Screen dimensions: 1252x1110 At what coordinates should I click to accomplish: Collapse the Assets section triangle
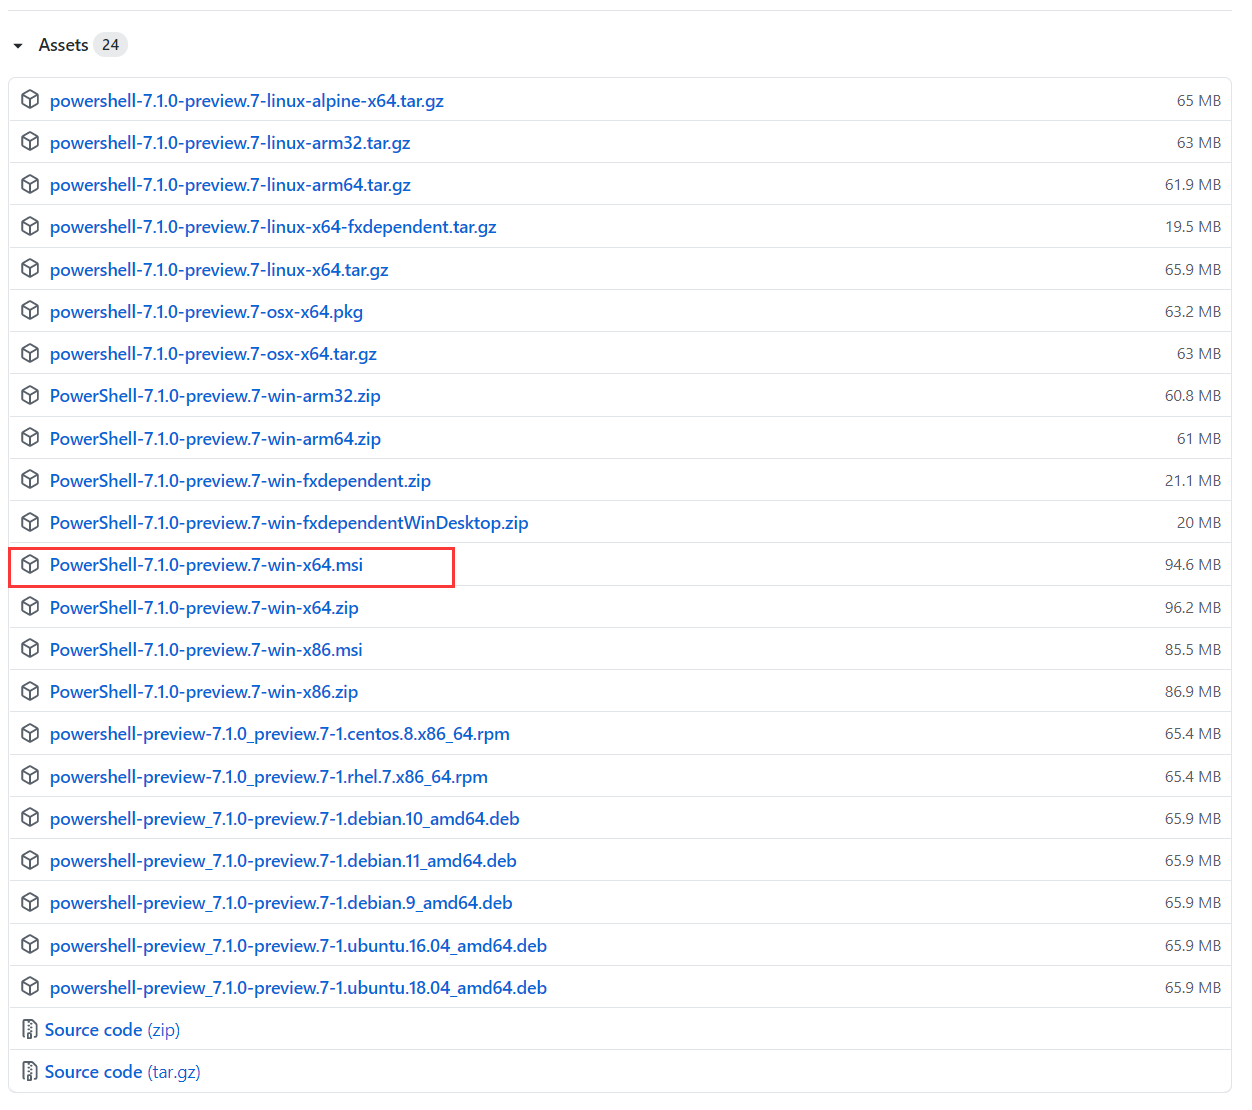18,46
